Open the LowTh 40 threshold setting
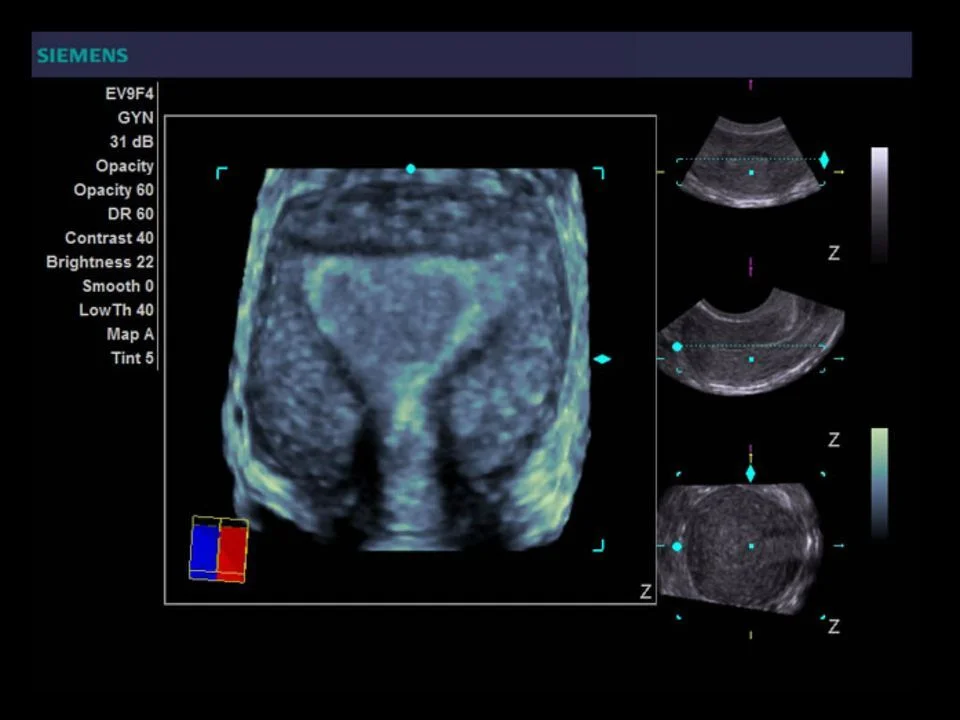This screenshot has width=960, height=720. [x=116, y=310]
